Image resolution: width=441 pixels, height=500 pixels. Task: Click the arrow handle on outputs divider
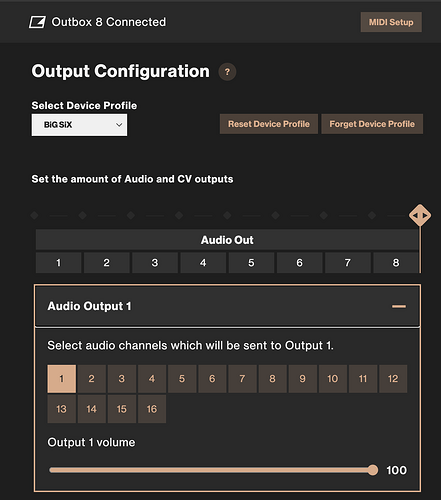(420, 215)
